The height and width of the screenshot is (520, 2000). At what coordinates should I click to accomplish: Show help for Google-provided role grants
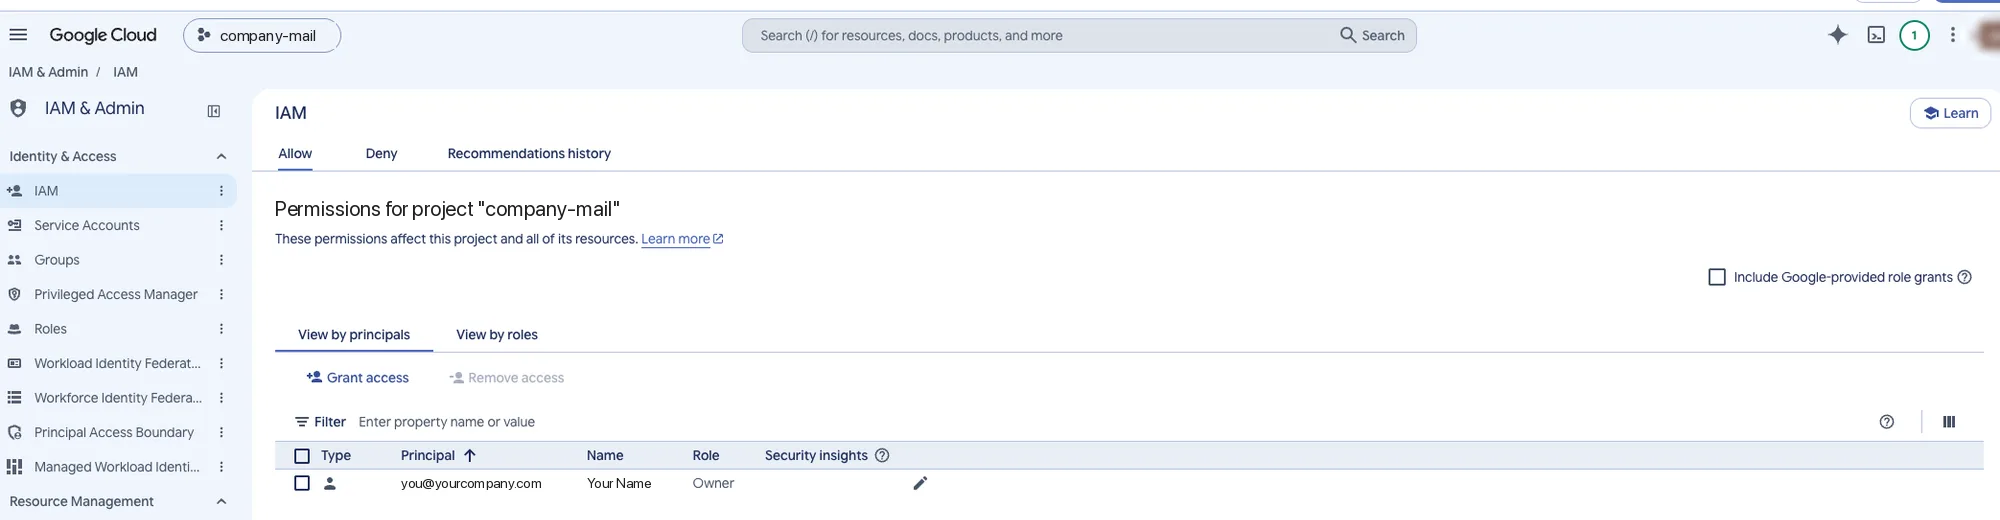(1964, 277)
